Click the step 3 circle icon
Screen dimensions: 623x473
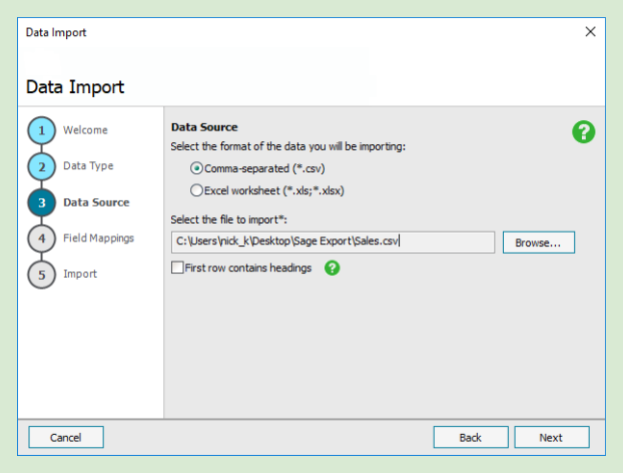pyautogui.click(x=41, y=203)
